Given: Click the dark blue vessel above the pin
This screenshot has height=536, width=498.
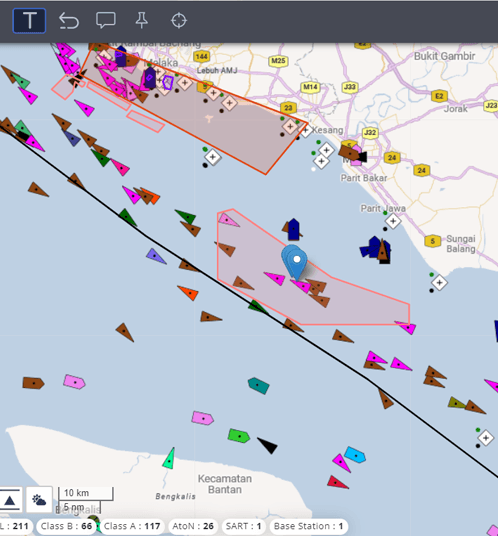Looking at the screenshot, I should pyautogui.click(x=294, y=229).
